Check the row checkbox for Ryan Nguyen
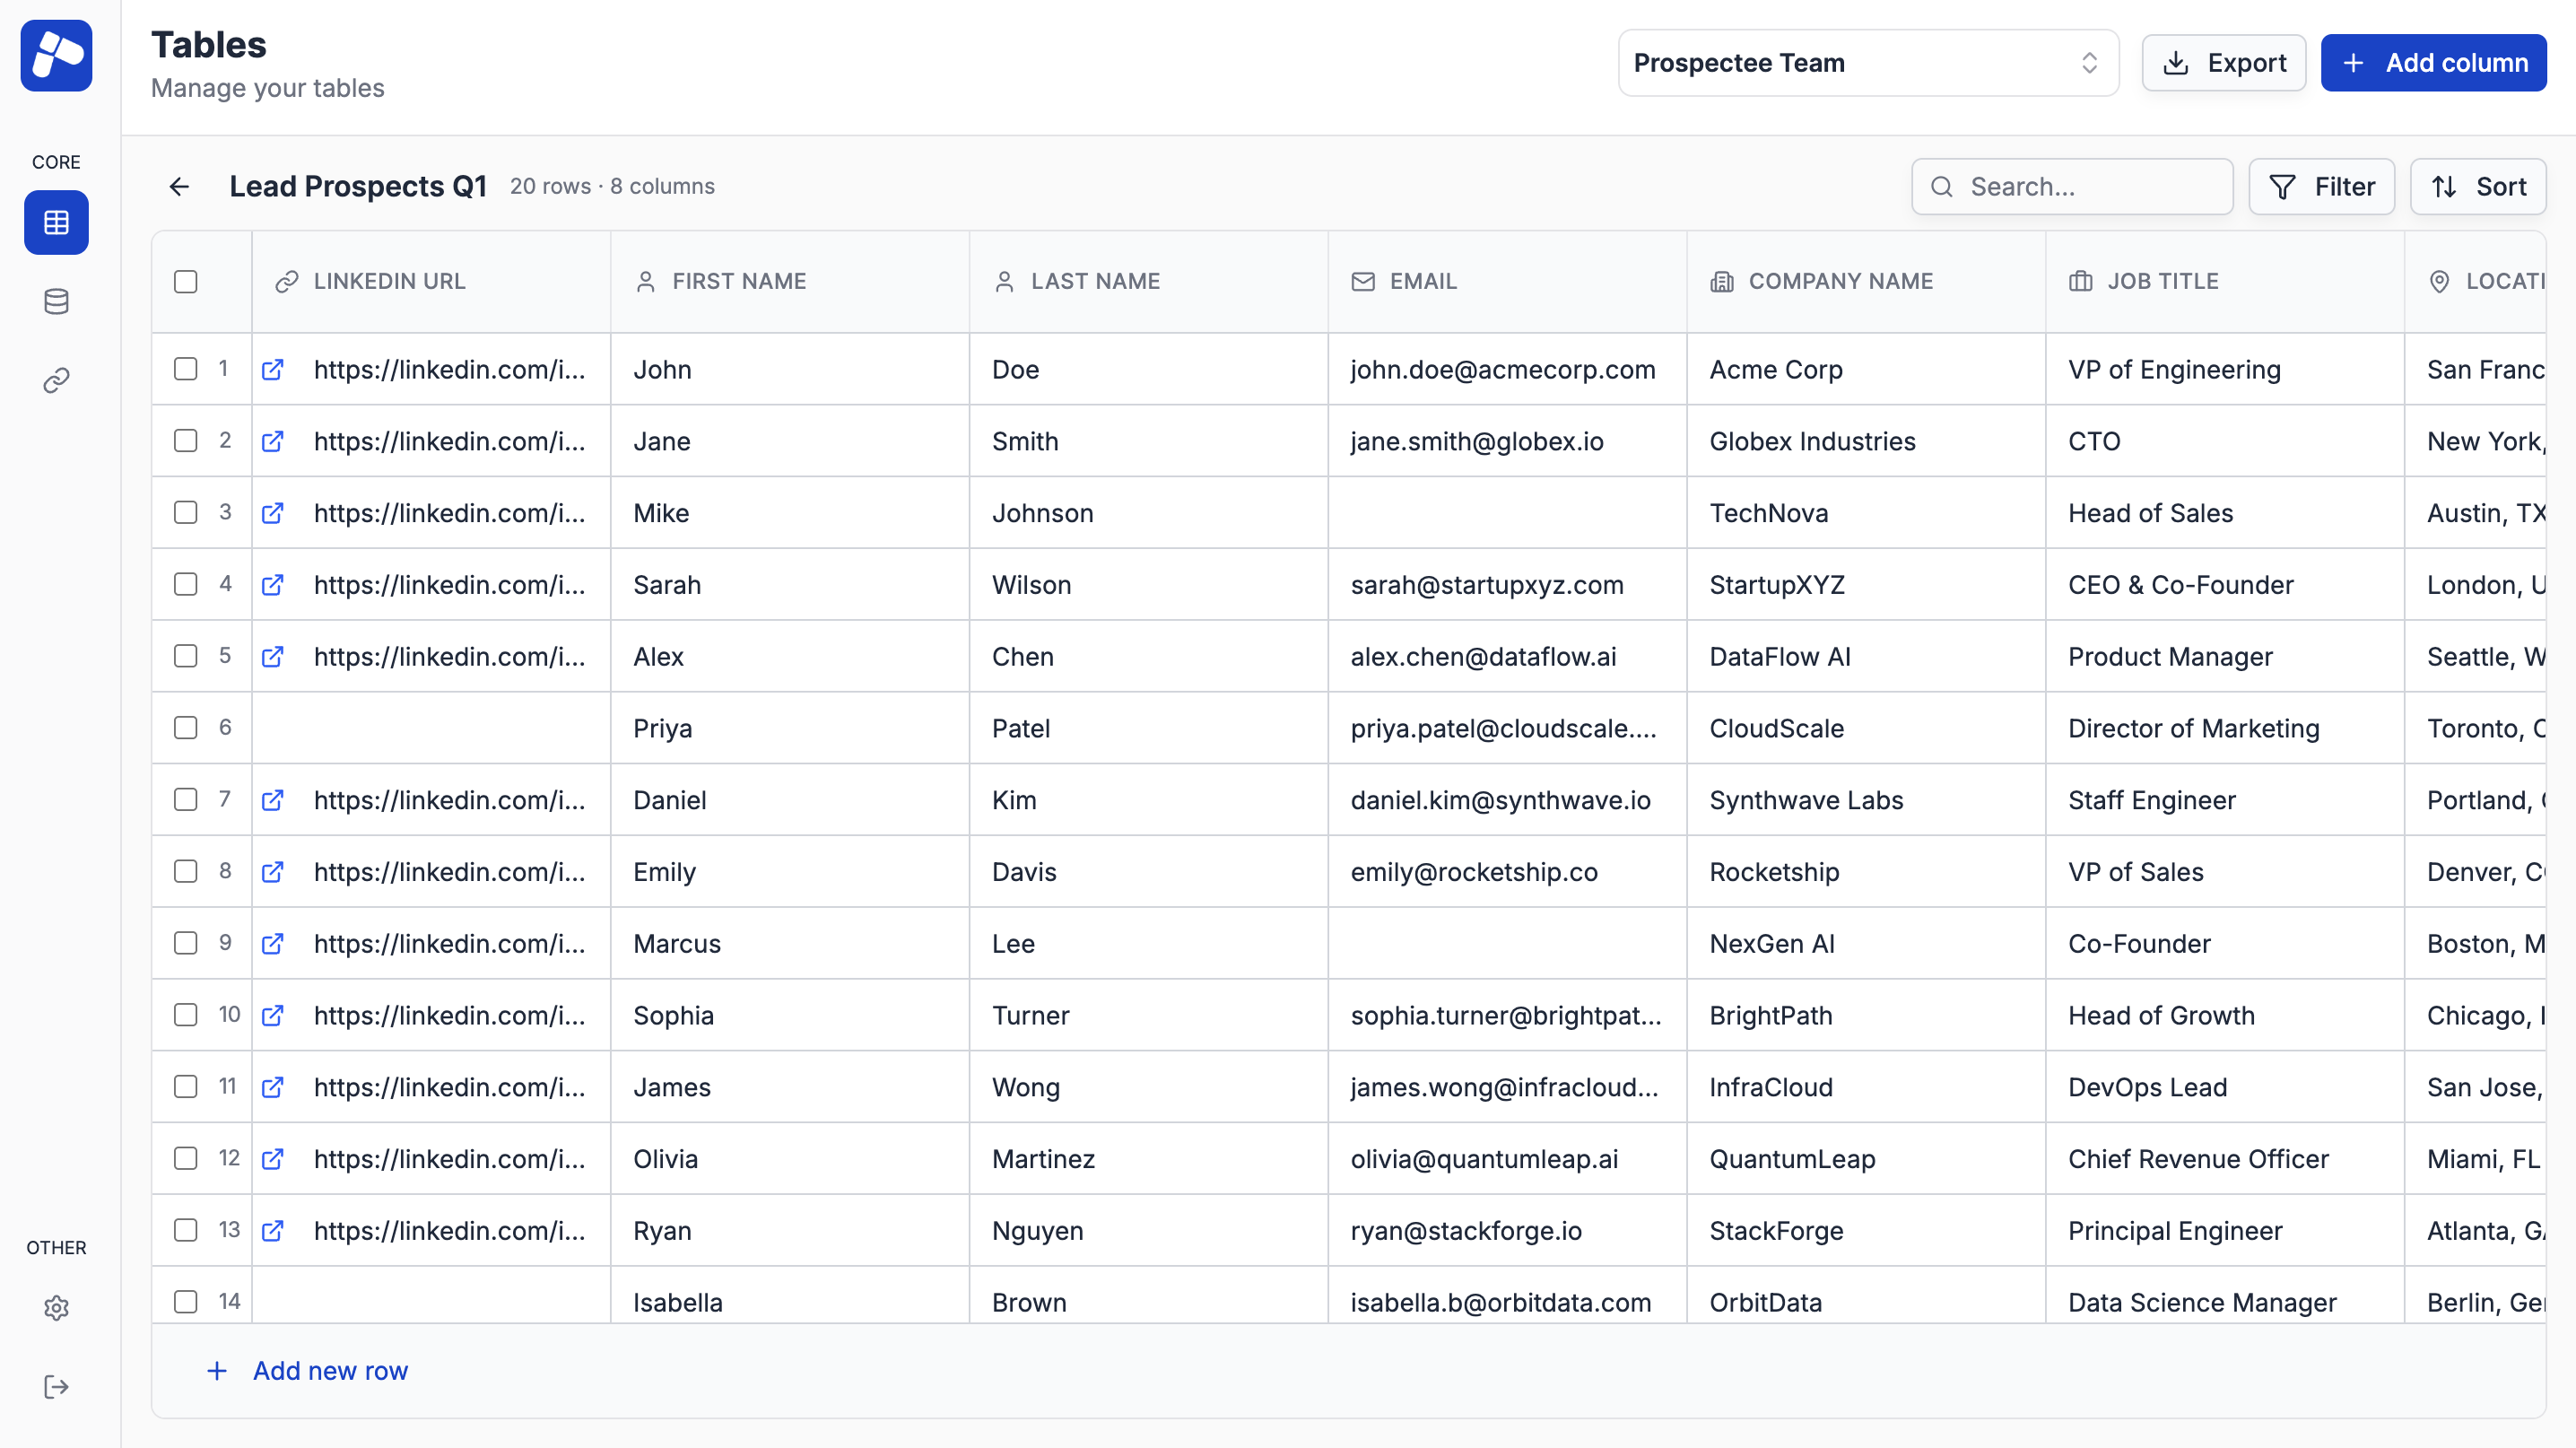2576x1448 pixels. click(185, 1230)
